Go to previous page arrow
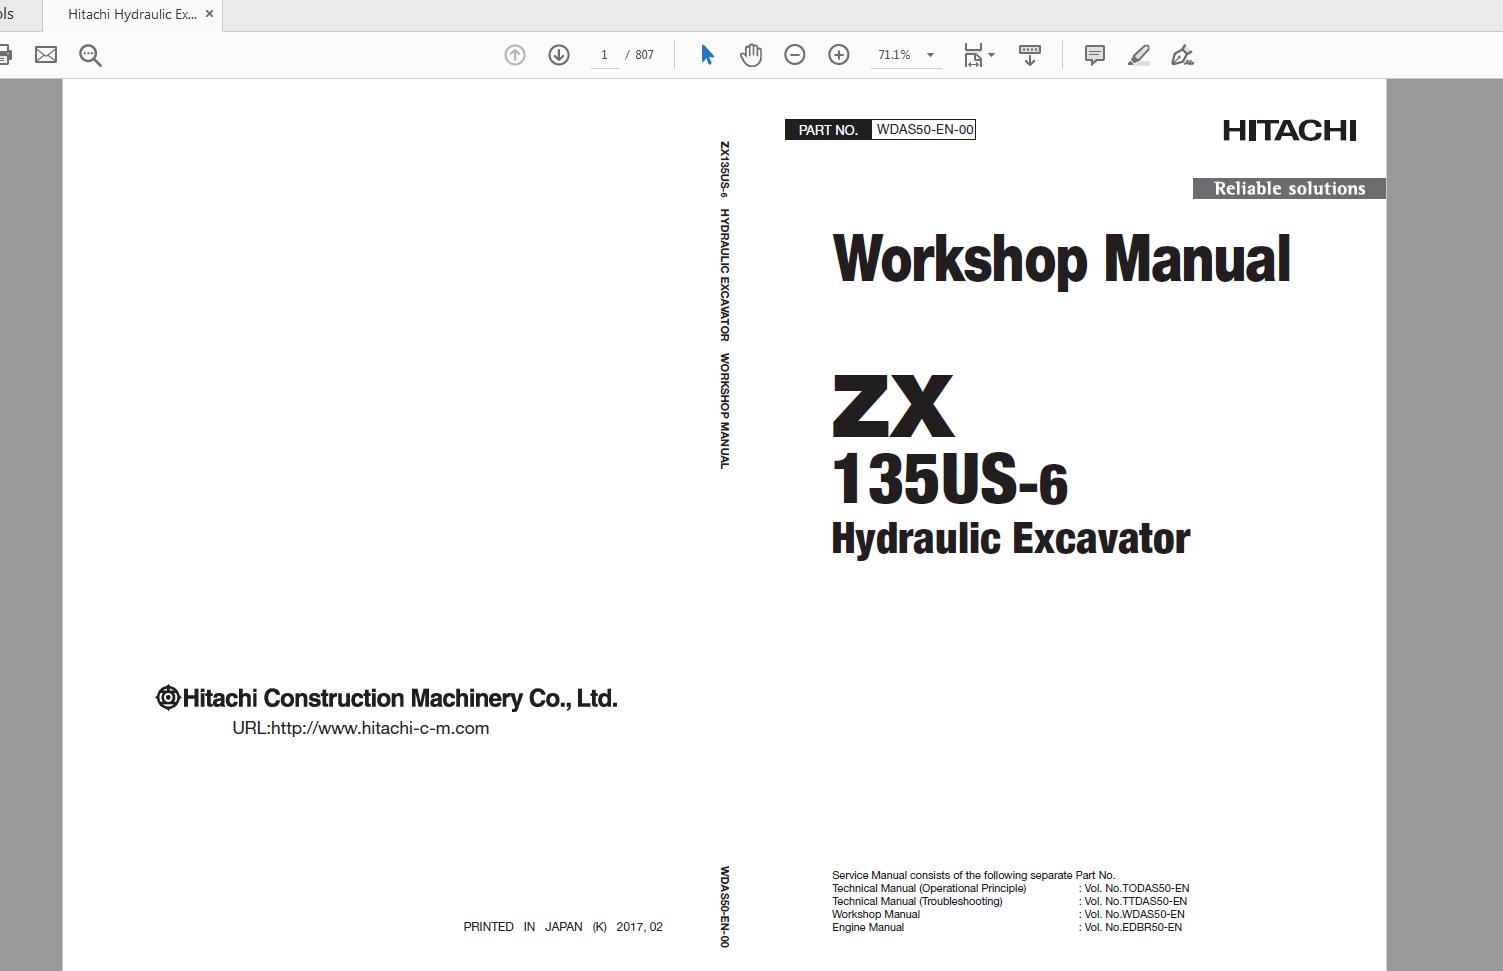The width and height of the screenshot is (1503, 971). [x=515, y=55]
